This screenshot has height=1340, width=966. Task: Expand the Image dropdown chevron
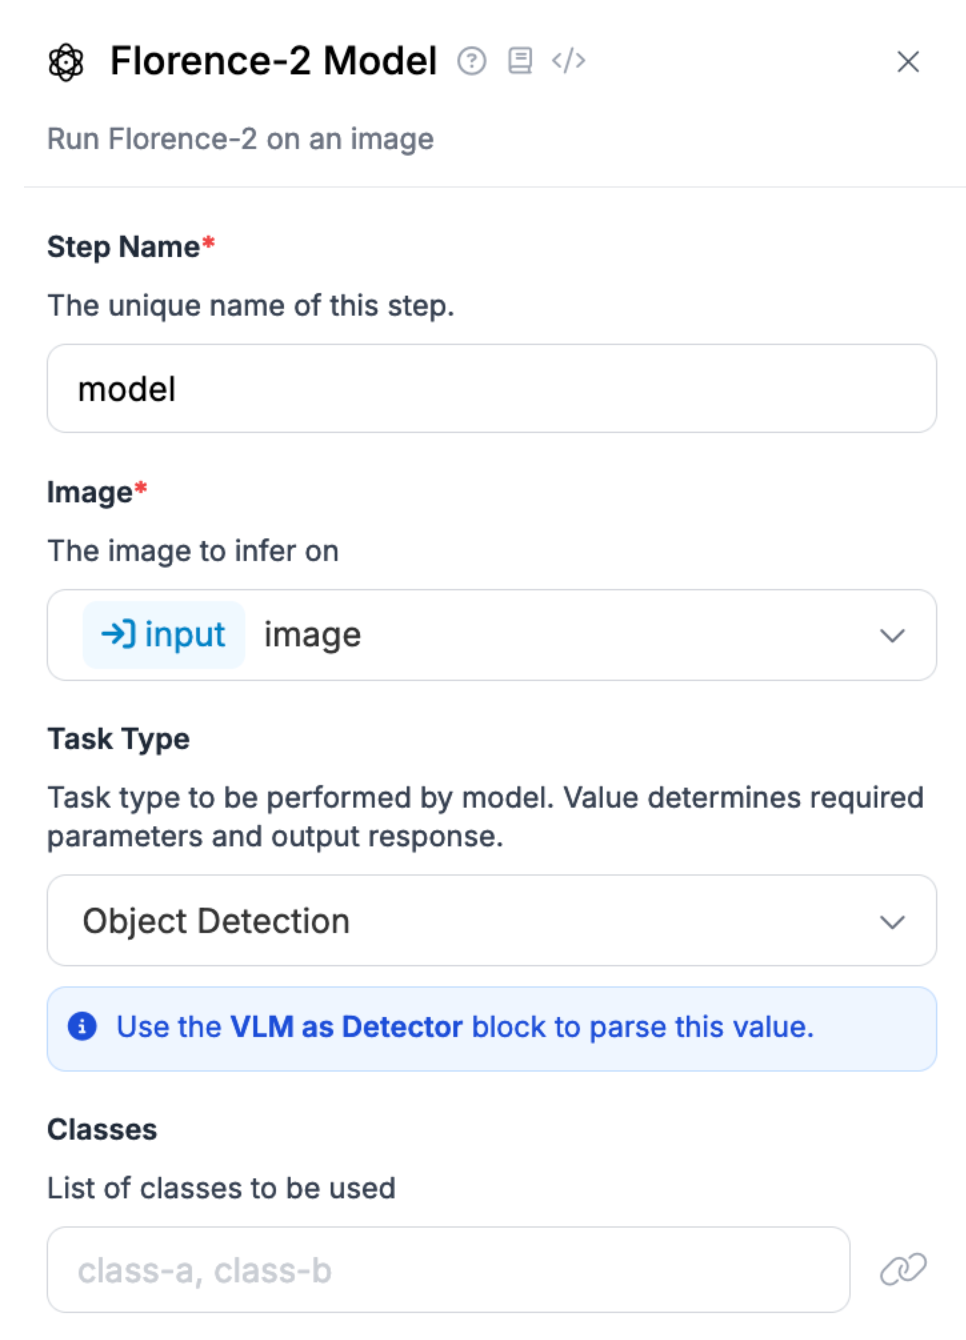pos(892,635)
